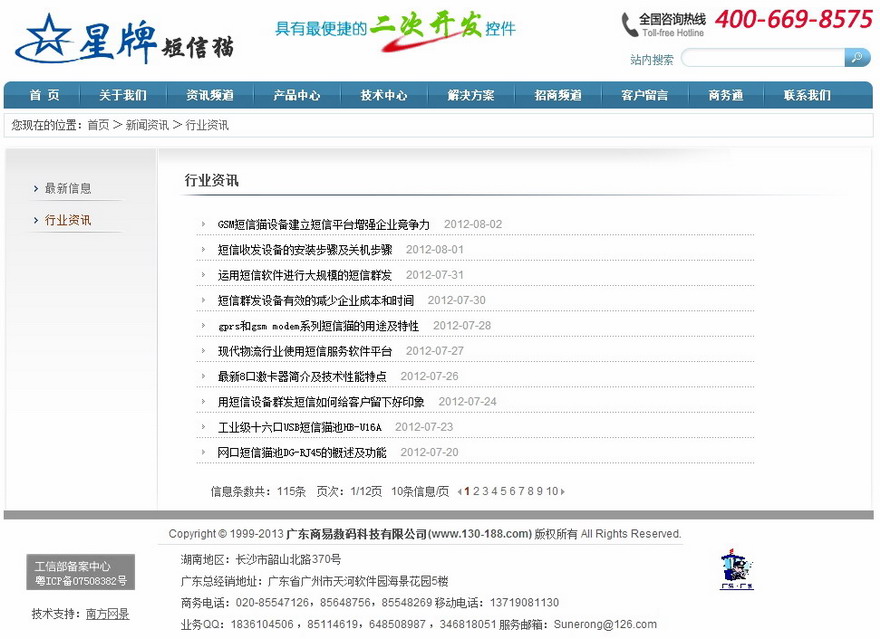The height and width of the screenshot is (639, 880).
Task: Click the previous page left arrow
Action: click(x=460, y=491)
